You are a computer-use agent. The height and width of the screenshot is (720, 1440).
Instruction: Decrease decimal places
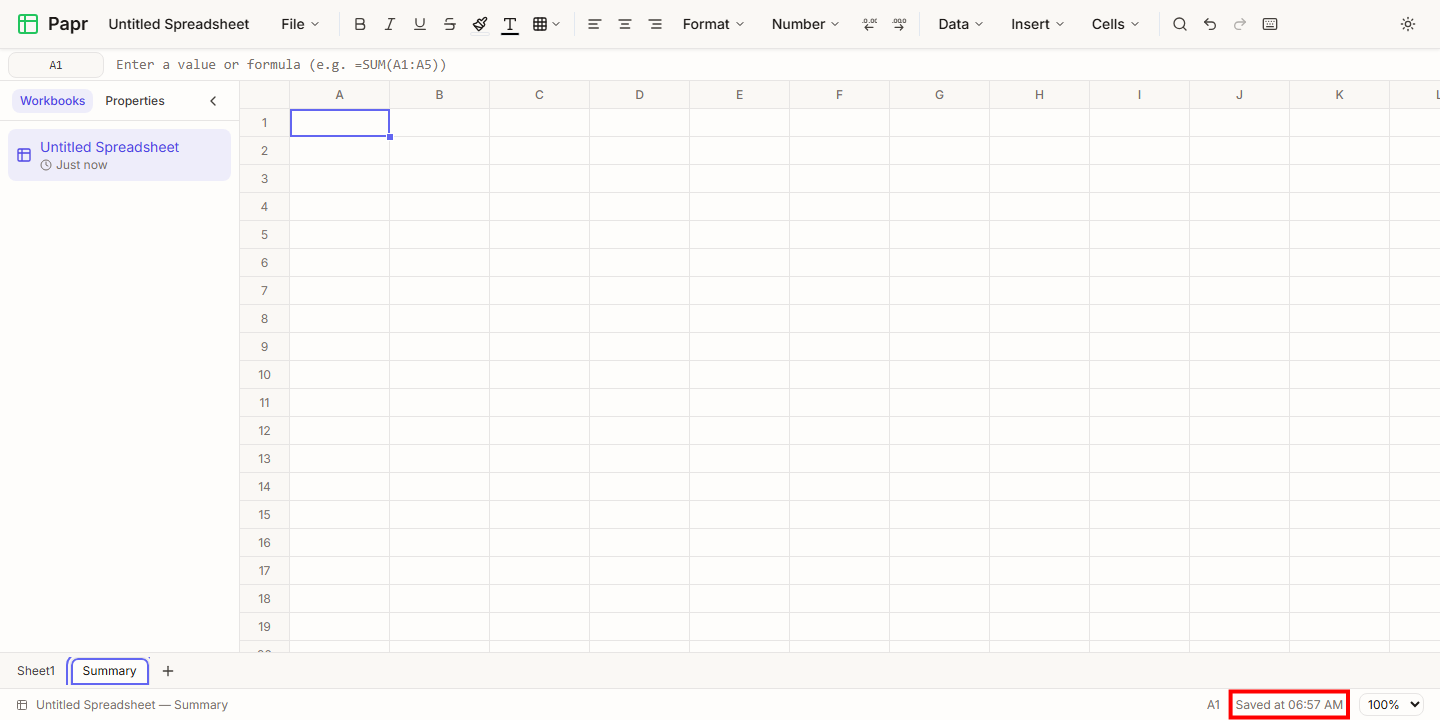pos(870,24)
